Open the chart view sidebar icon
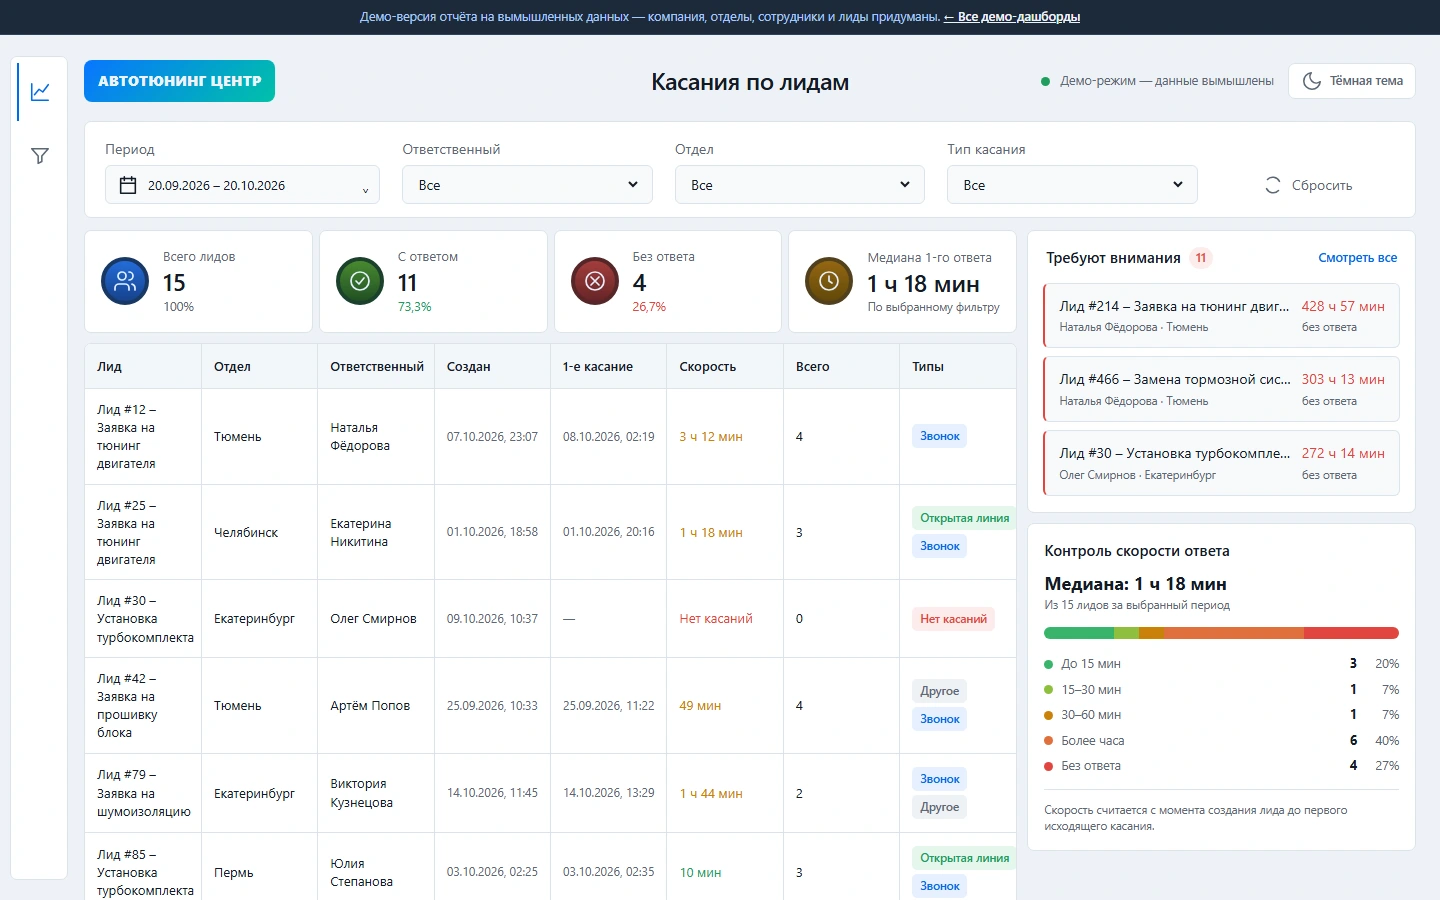Viewport: 1440px width, 900px height. (x=40, y=92)
